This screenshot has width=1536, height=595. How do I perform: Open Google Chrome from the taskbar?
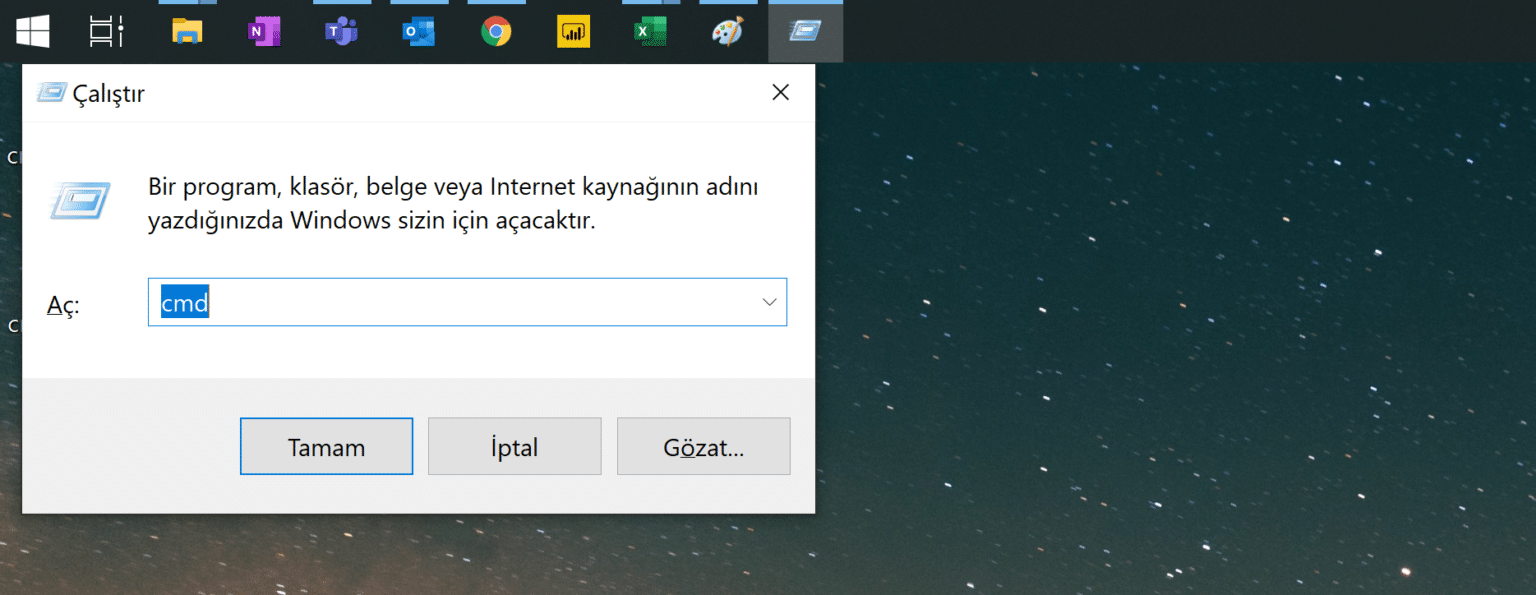[495, 31]
